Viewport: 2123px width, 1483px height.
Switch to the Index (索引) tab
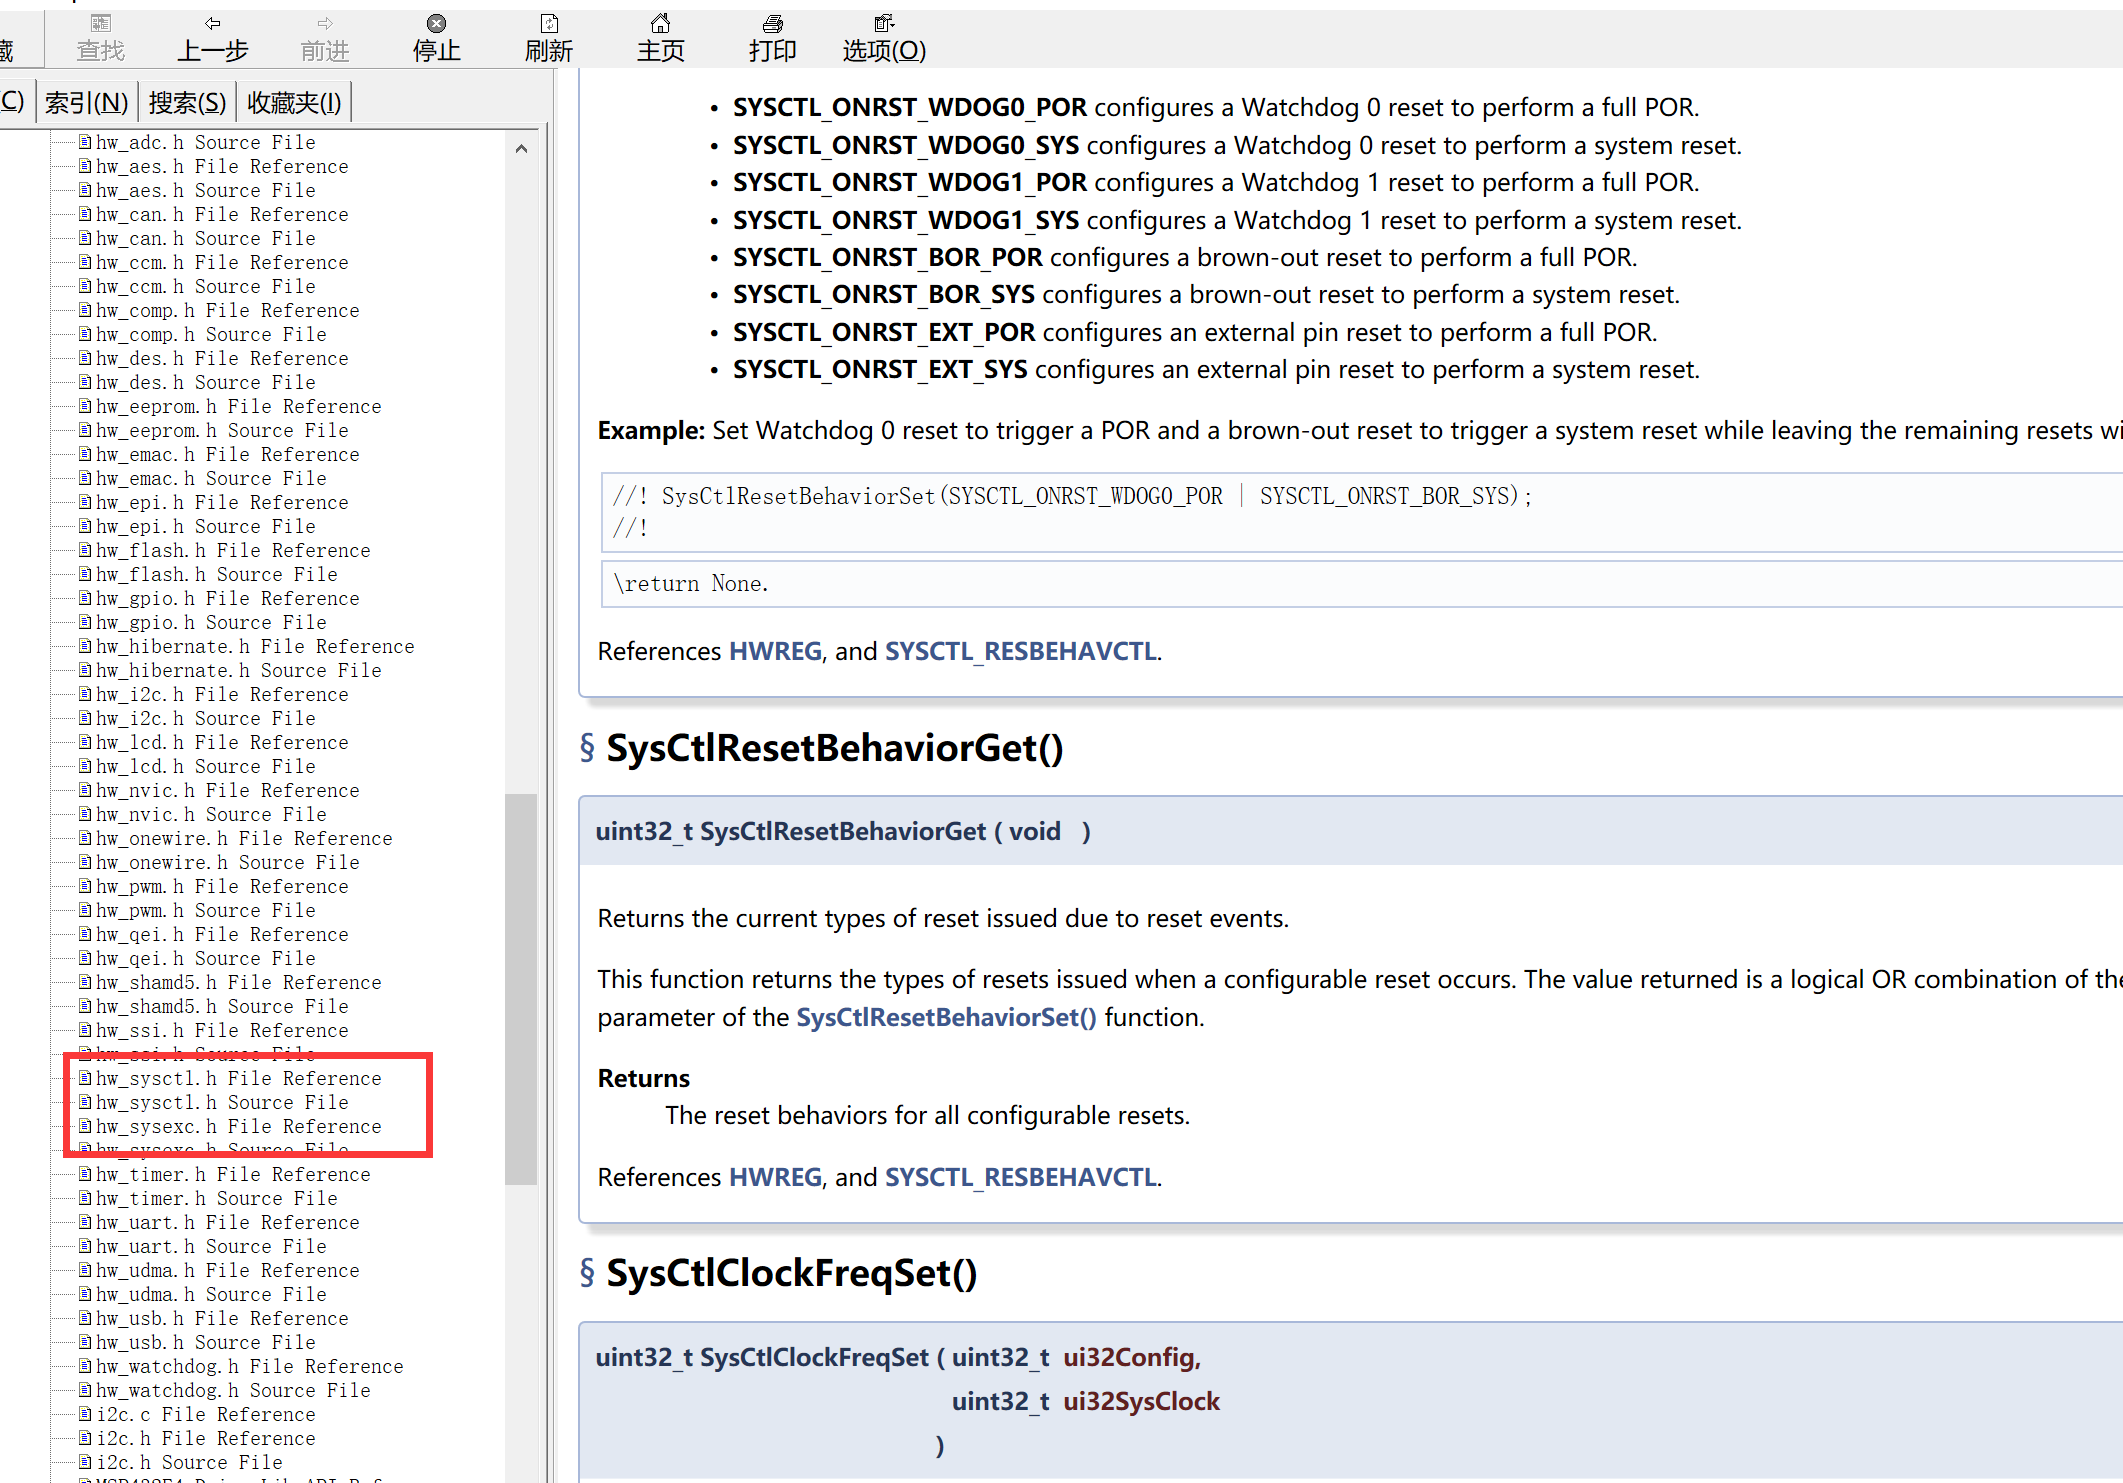click(x=87, y=102)
